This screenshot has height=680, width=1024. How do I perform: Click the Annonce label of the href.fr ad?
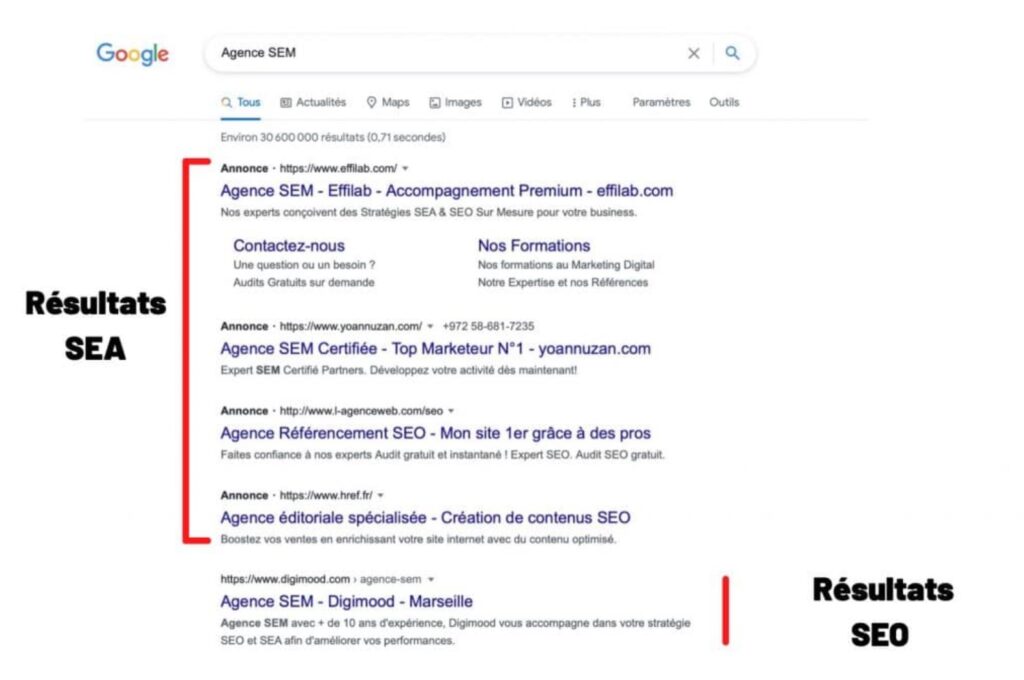tap(244, 496)
